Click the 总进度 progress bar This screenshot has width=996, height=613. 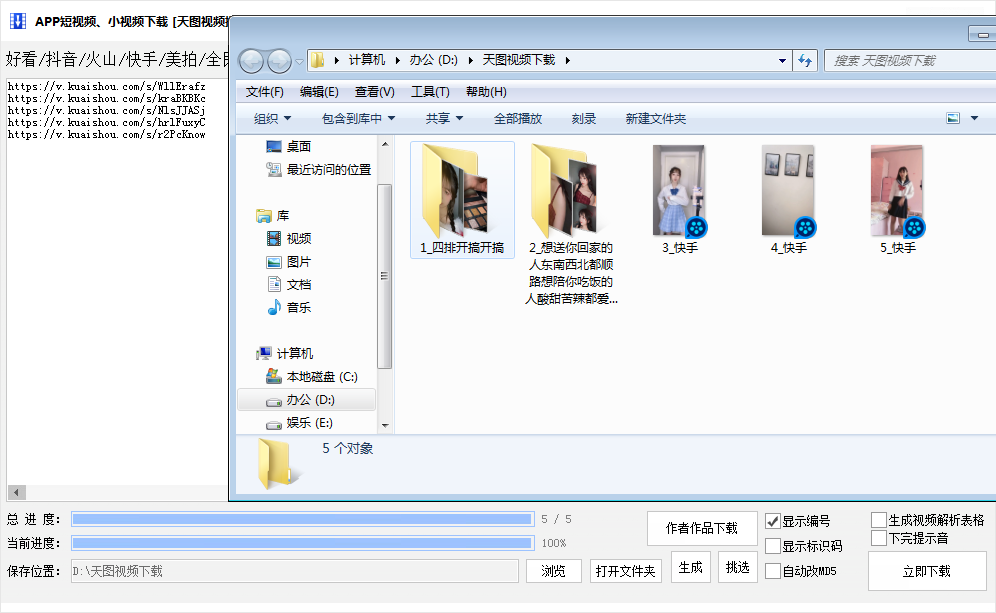(302, 520)
